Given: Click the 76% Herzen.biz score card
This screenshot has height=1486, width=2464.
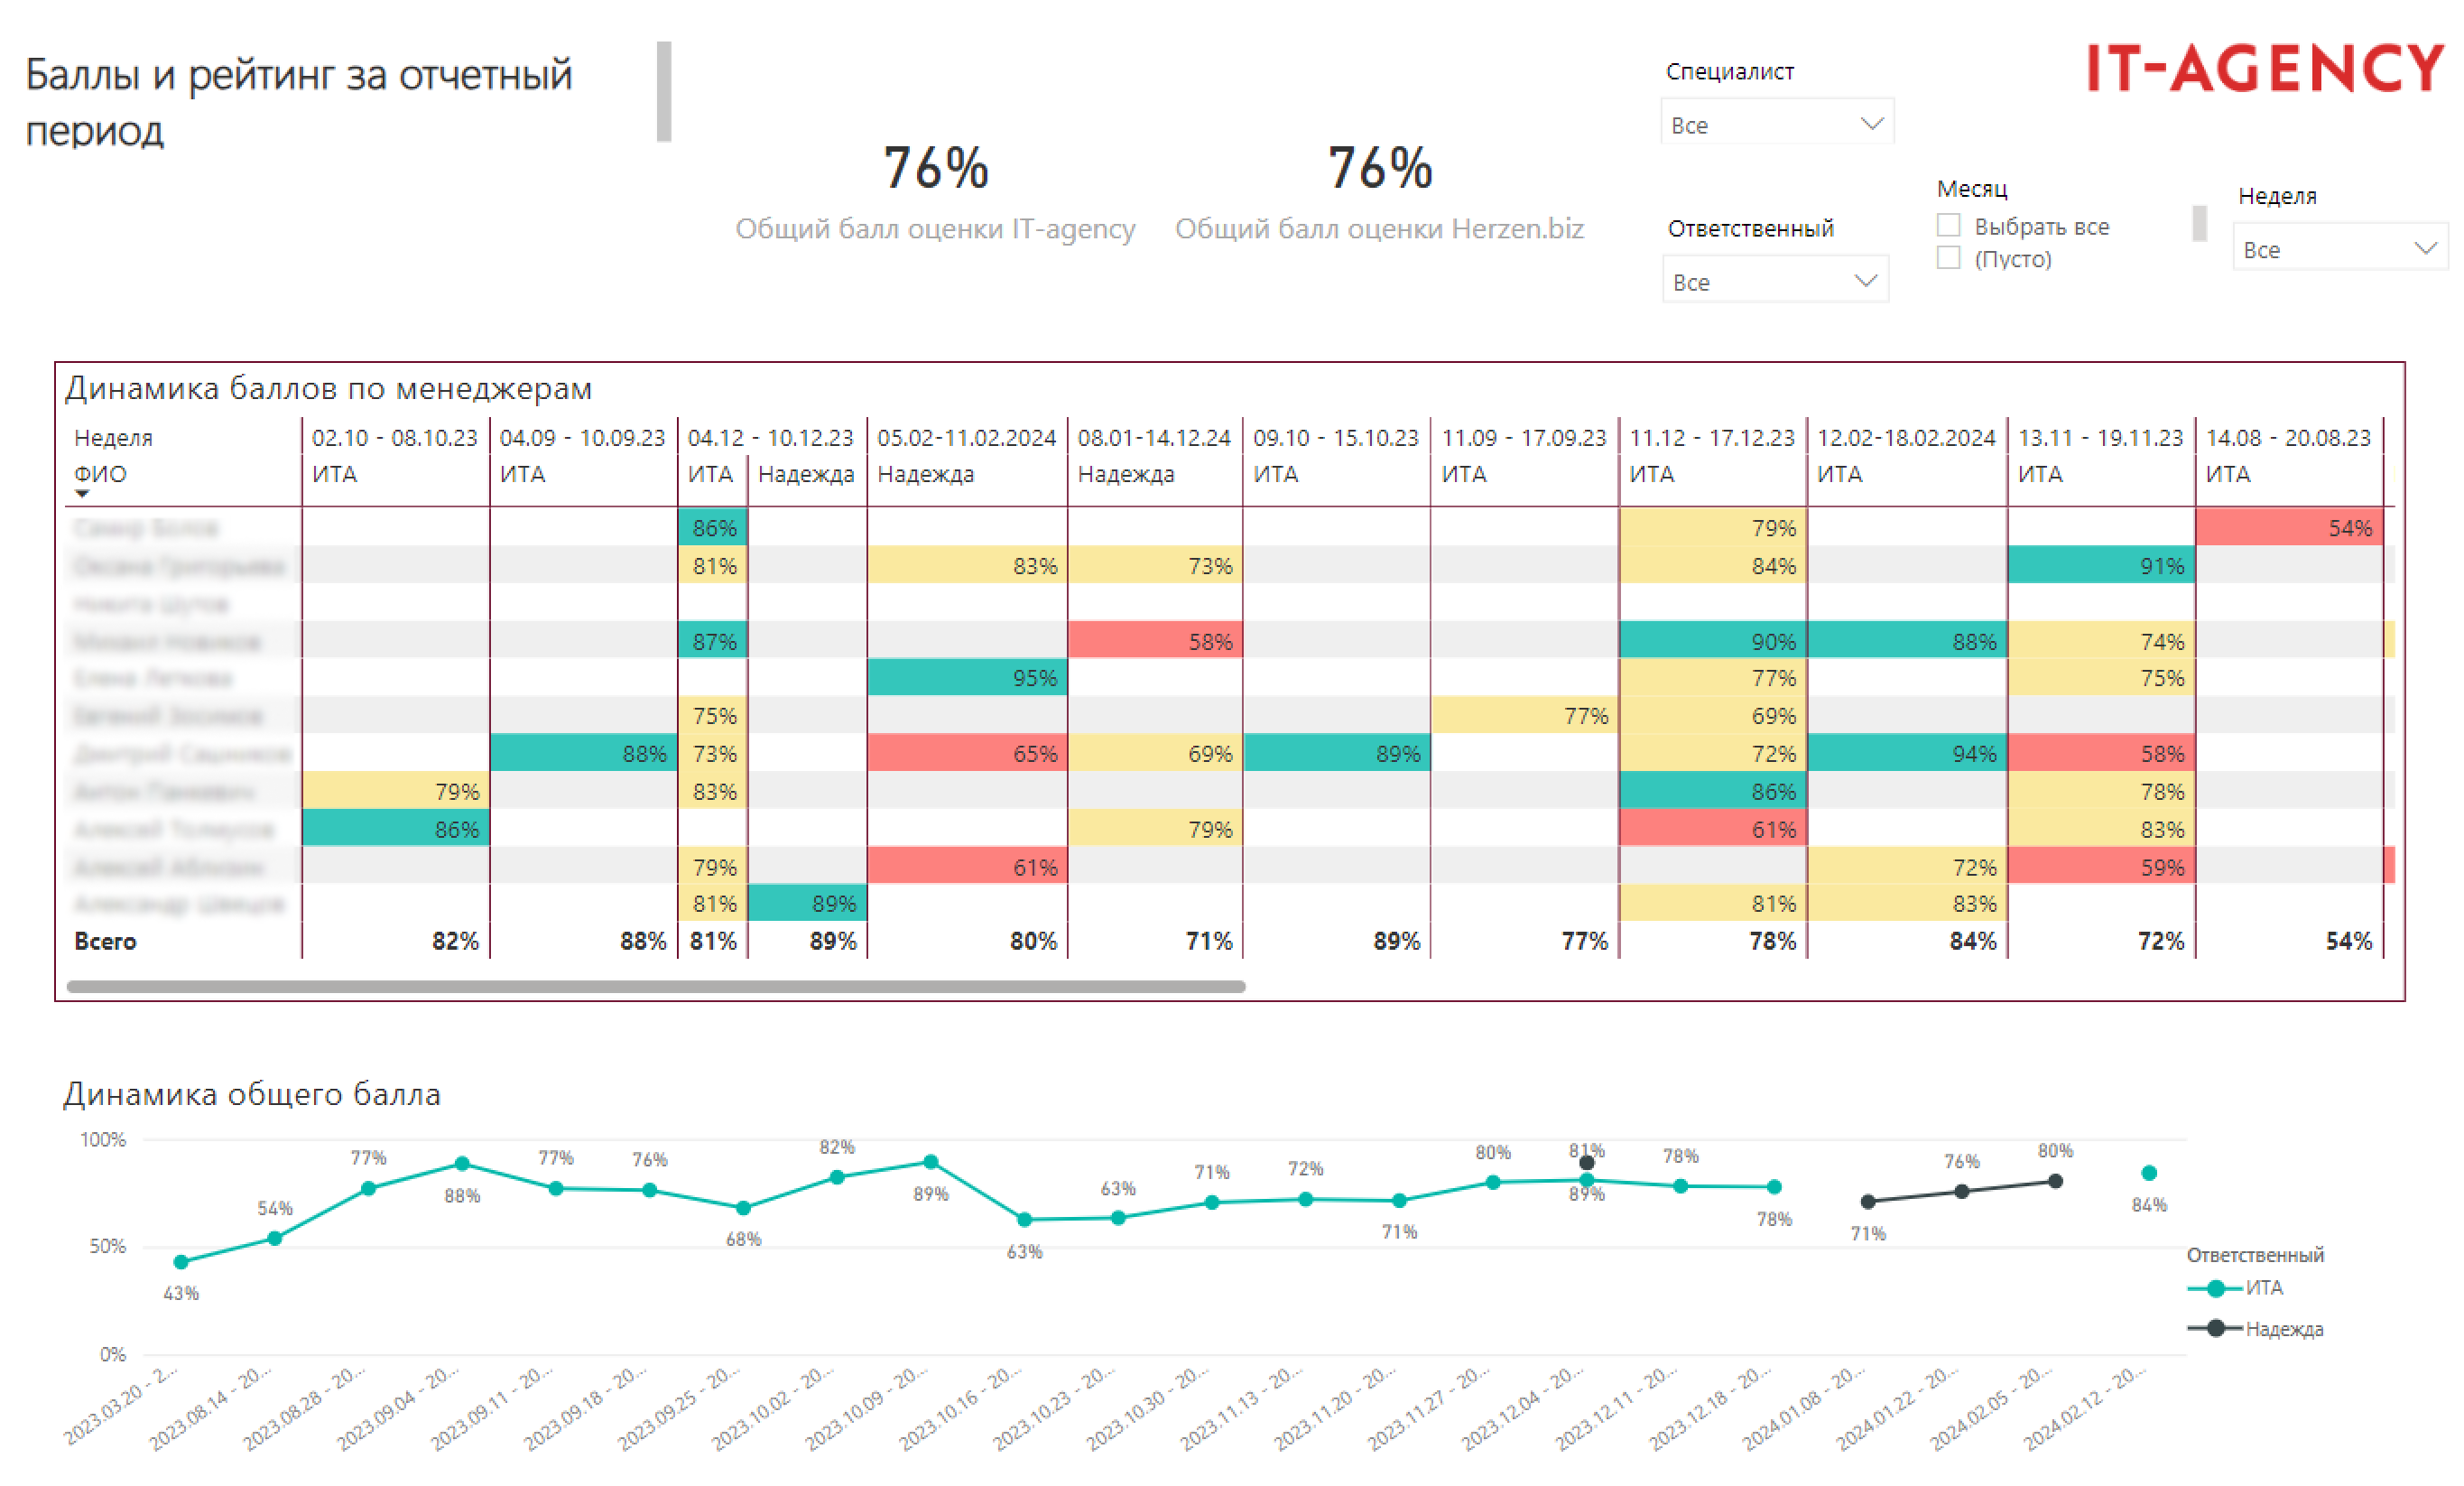Looking at the screenshot, I should tap(1379, 192).
